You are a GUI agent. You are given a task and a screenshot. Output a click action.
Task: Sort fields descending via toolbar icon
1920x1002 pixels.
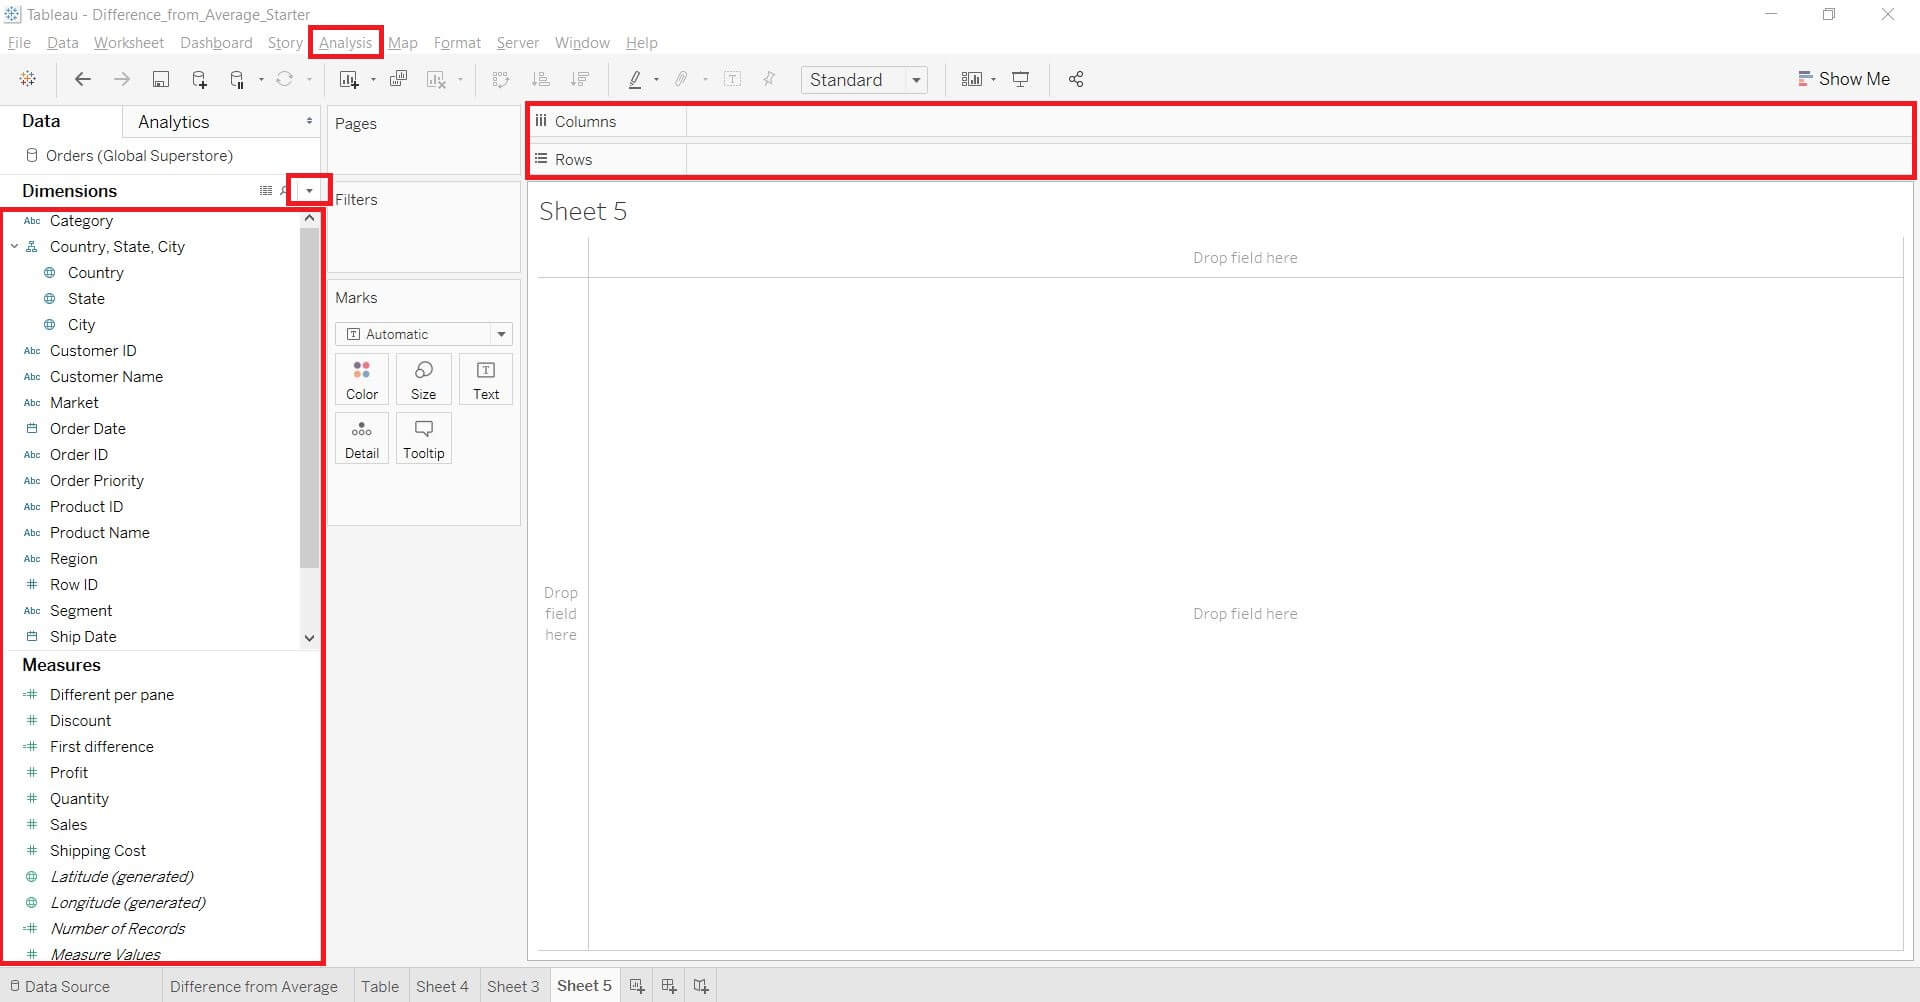580,79
